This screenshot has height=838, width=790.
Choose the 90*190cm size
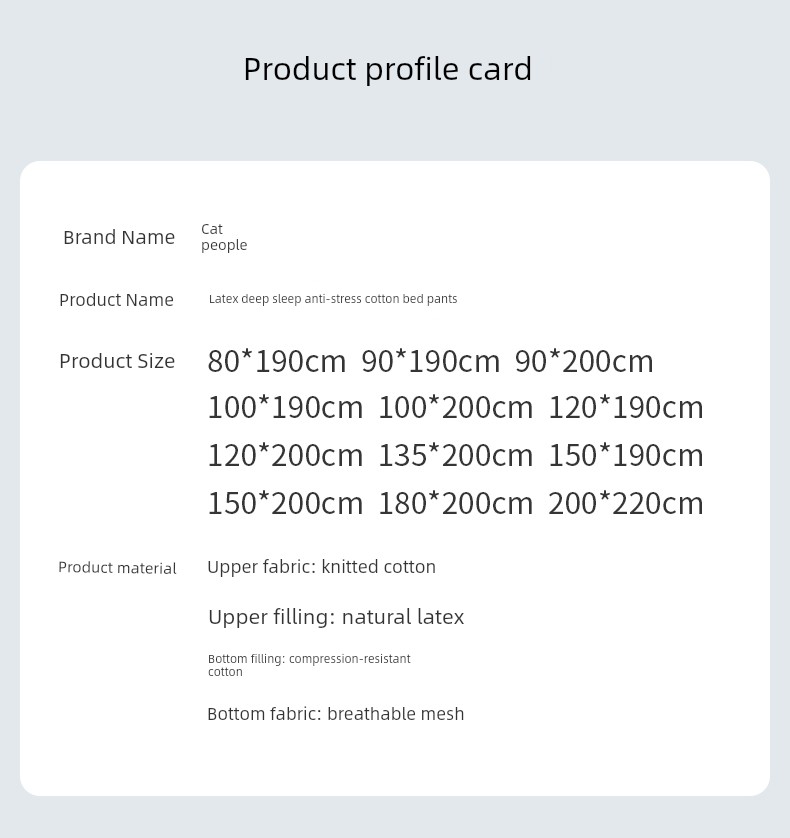tap(430, 361)
